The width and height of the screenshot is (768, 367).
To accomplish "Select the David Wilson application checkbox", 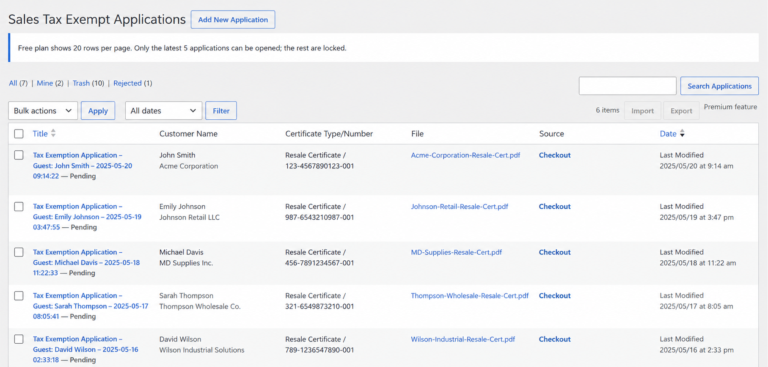I will tap(19, 339).
